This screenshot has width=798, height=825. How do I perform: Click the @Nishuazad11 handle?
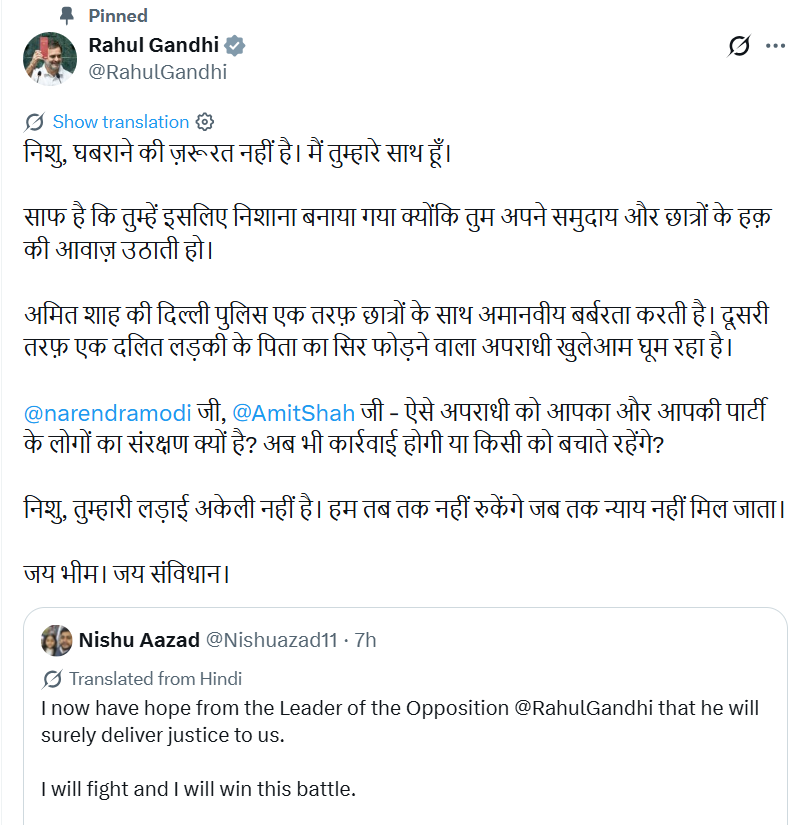point(271,640)
